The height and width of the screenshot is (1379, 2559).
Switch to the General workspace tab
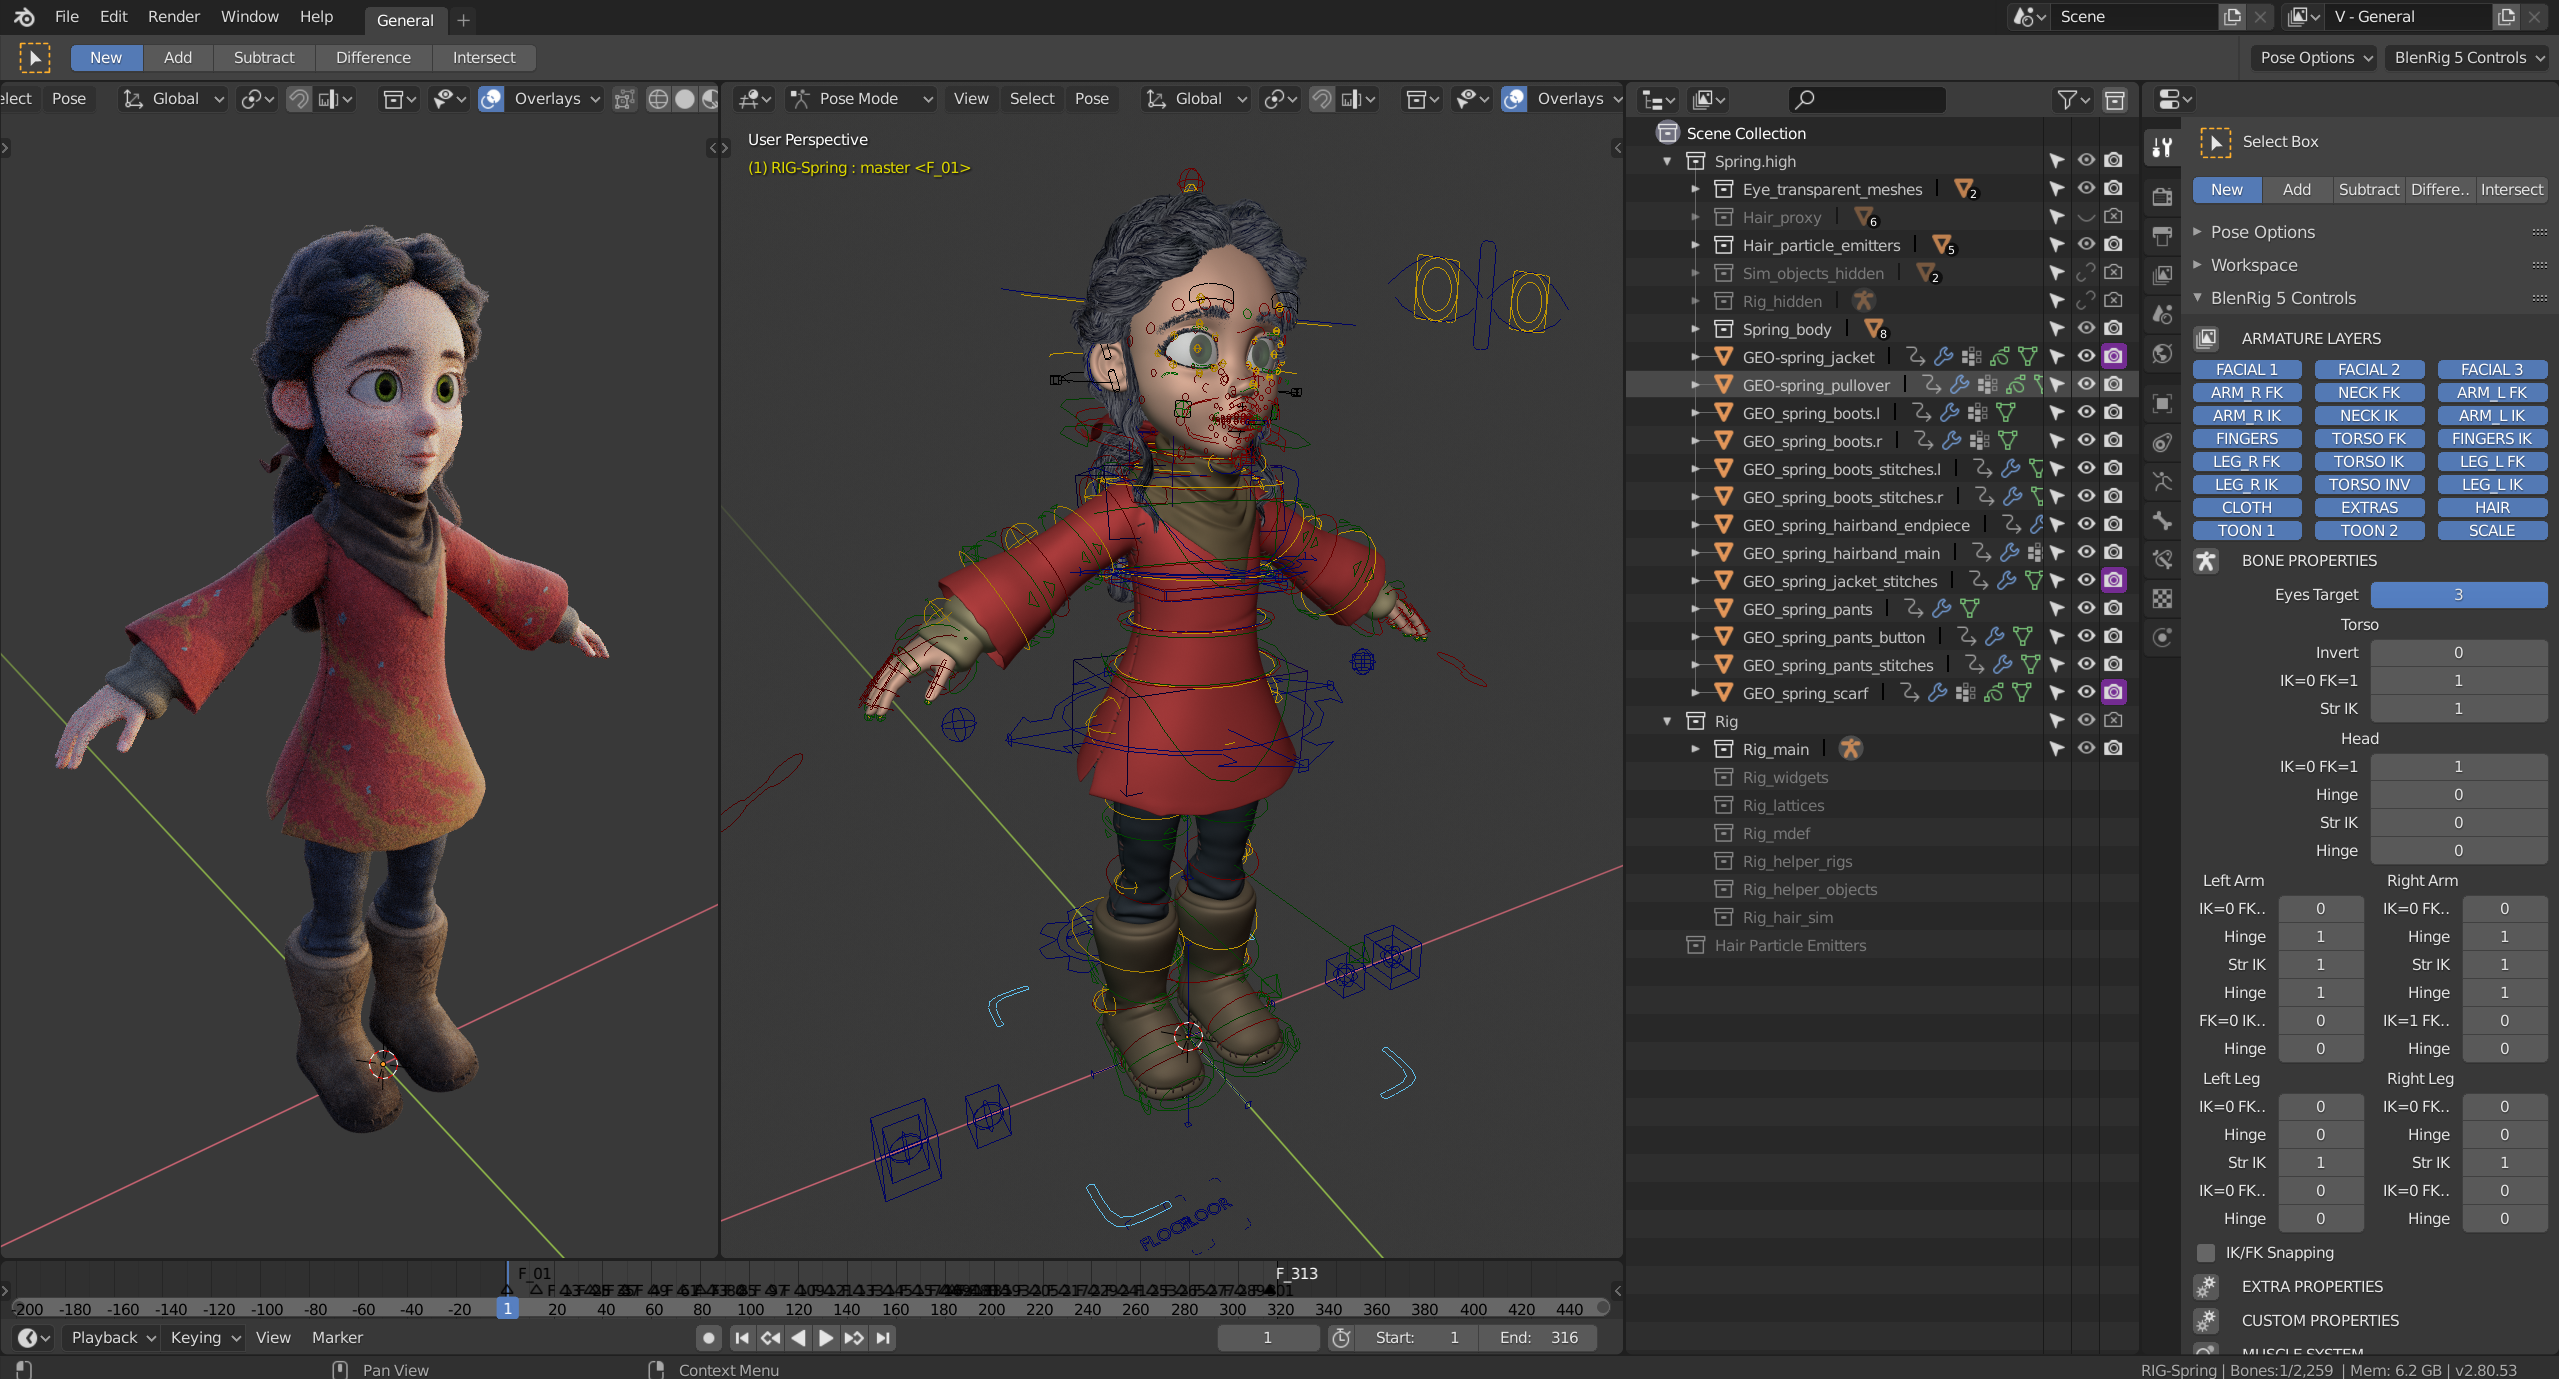click(405, 20)
